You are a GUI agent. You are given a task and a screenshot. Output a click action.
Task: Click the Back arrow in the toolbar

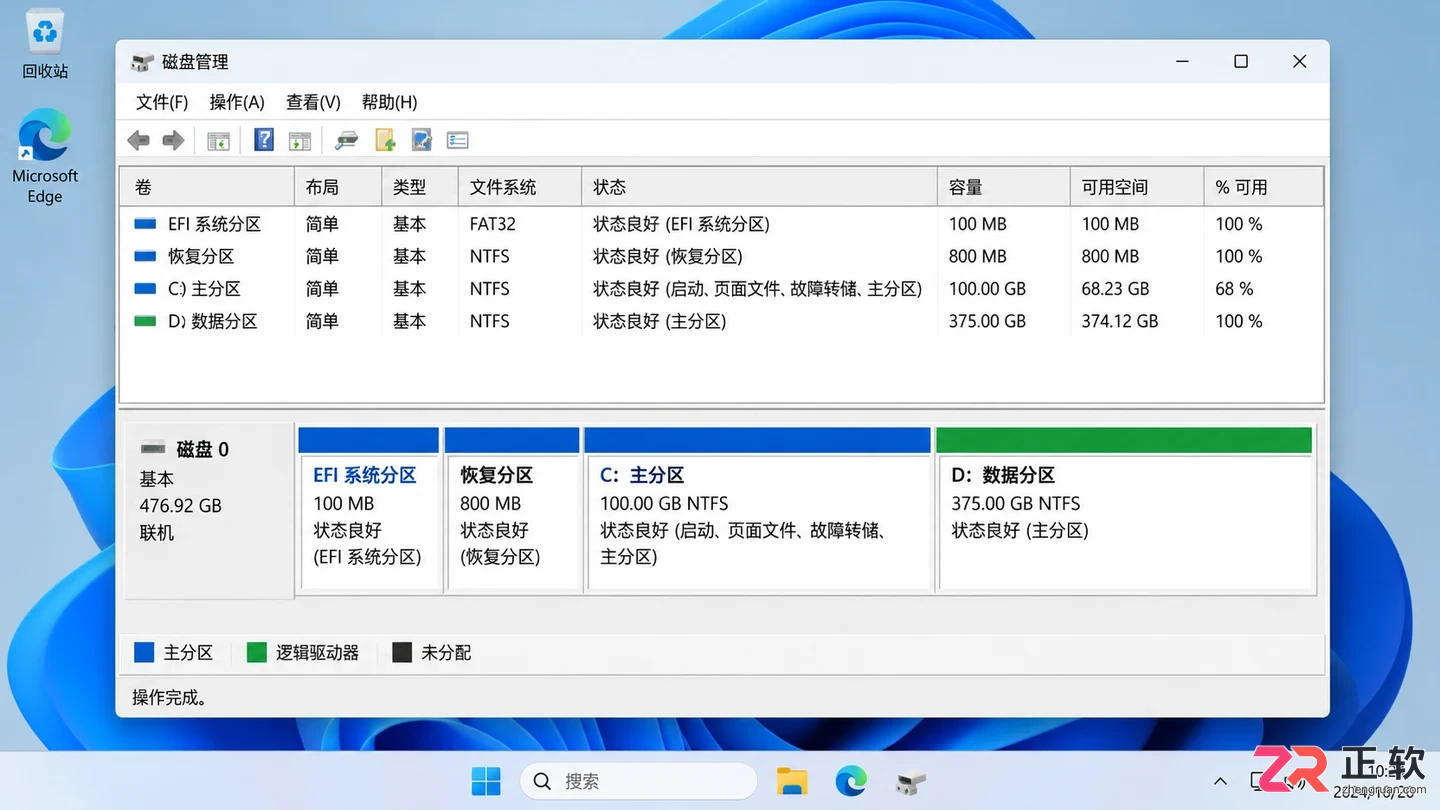(x=139, y=141)
